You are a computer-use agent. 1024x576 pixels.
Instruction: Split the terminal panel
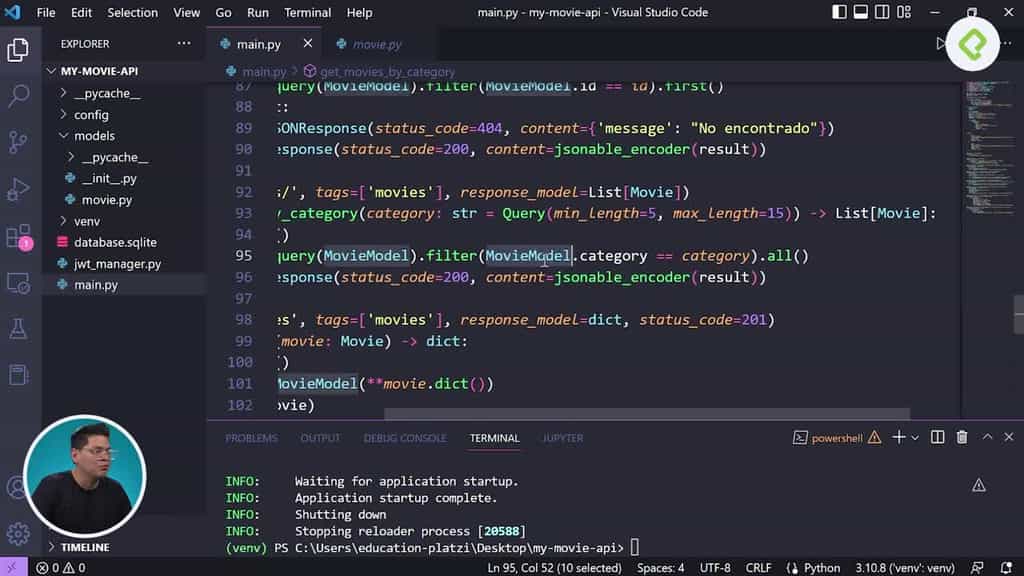(x=936, y=437)
